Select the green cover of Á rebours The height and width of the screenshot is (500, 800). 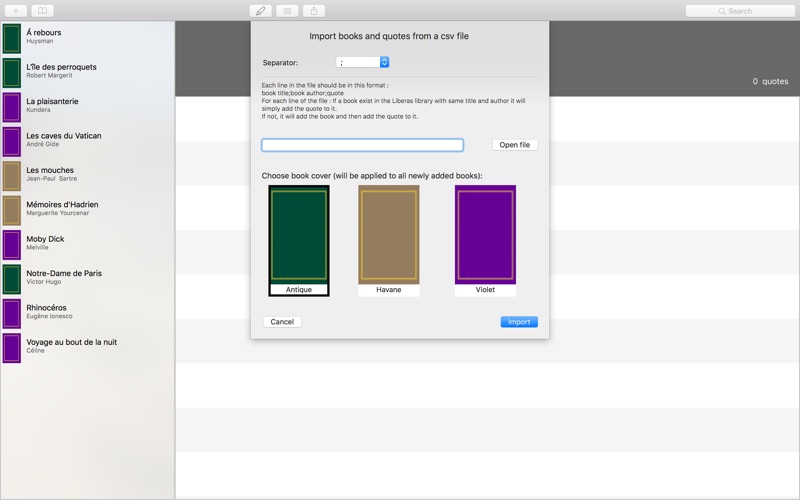[x=12, y=38]
